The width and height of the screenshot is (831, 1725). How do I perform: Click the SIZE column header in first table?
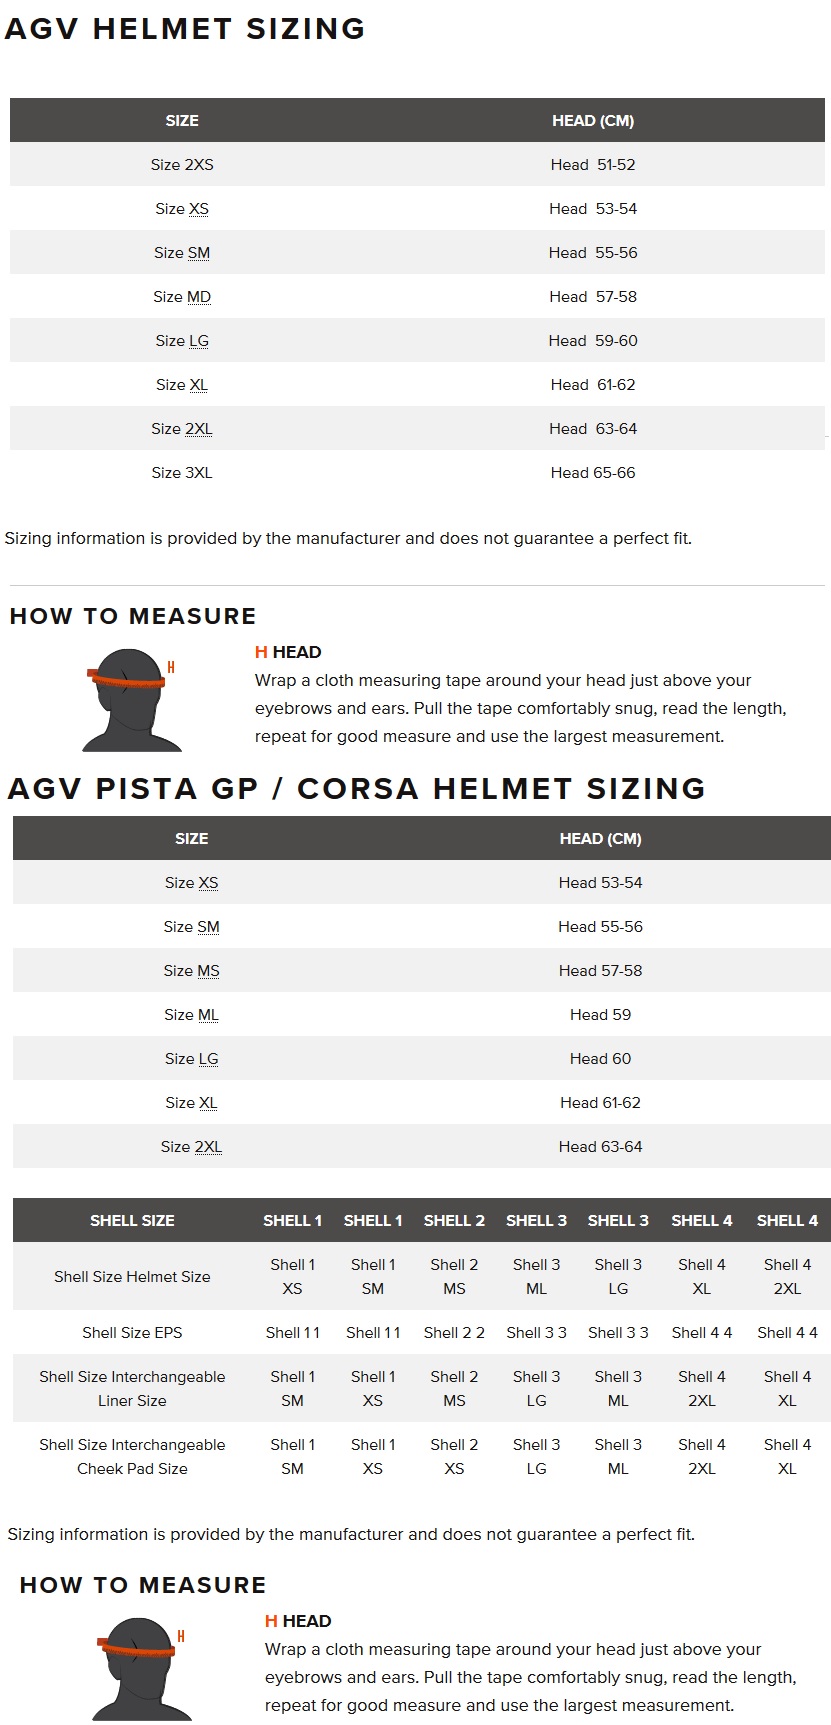[x=182, y=121]
